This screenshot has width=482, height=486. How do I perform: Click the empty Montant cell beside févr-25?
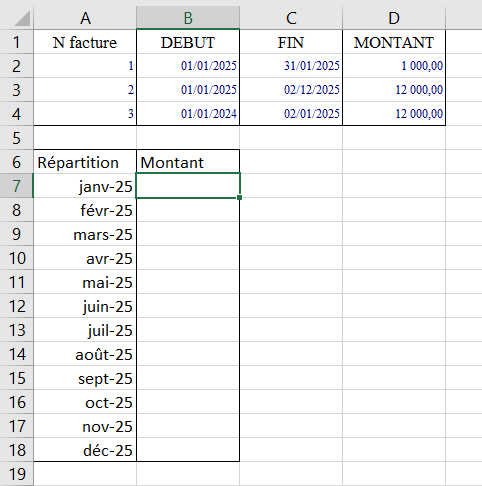tap(188, 210)
